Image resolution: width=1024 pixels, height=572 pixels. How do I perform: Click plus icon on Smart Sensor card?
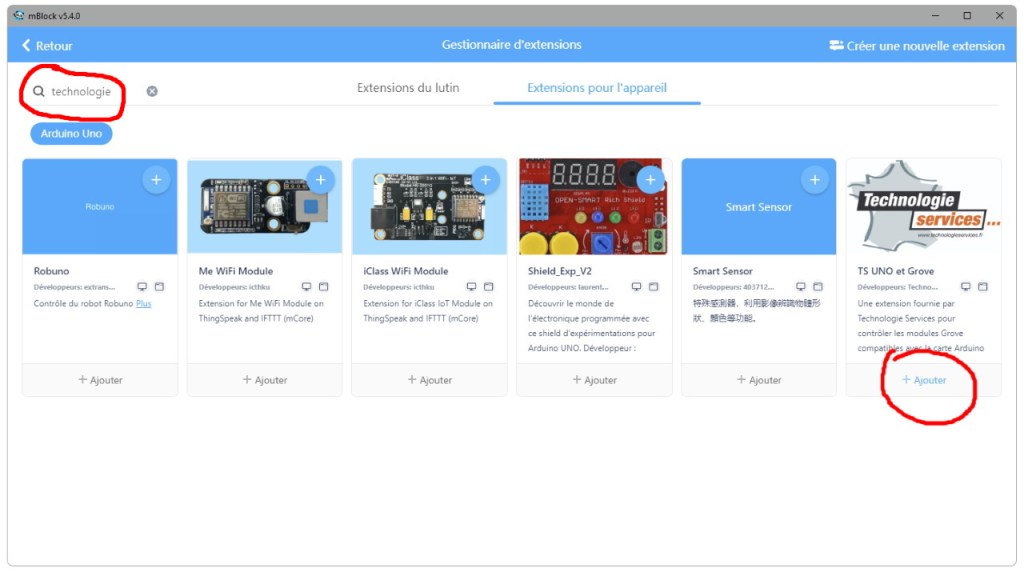pyautogui.click(x=815, y=180)
